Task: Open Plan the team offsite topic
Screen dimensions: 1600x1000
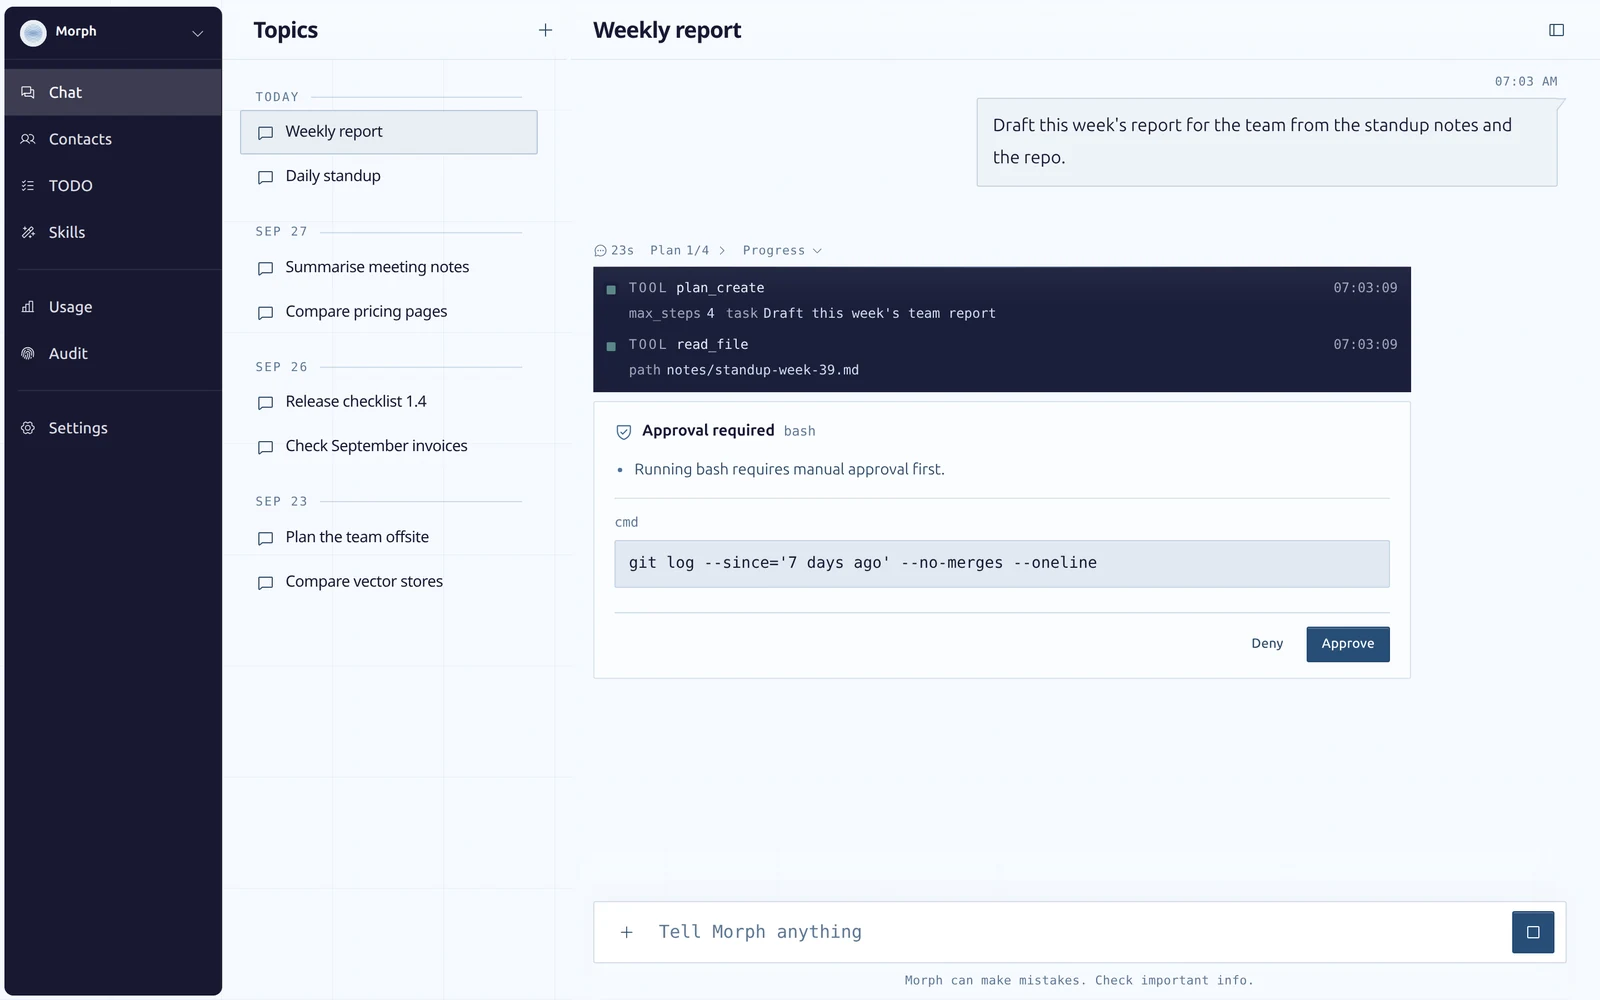Action: pos(389,537)
